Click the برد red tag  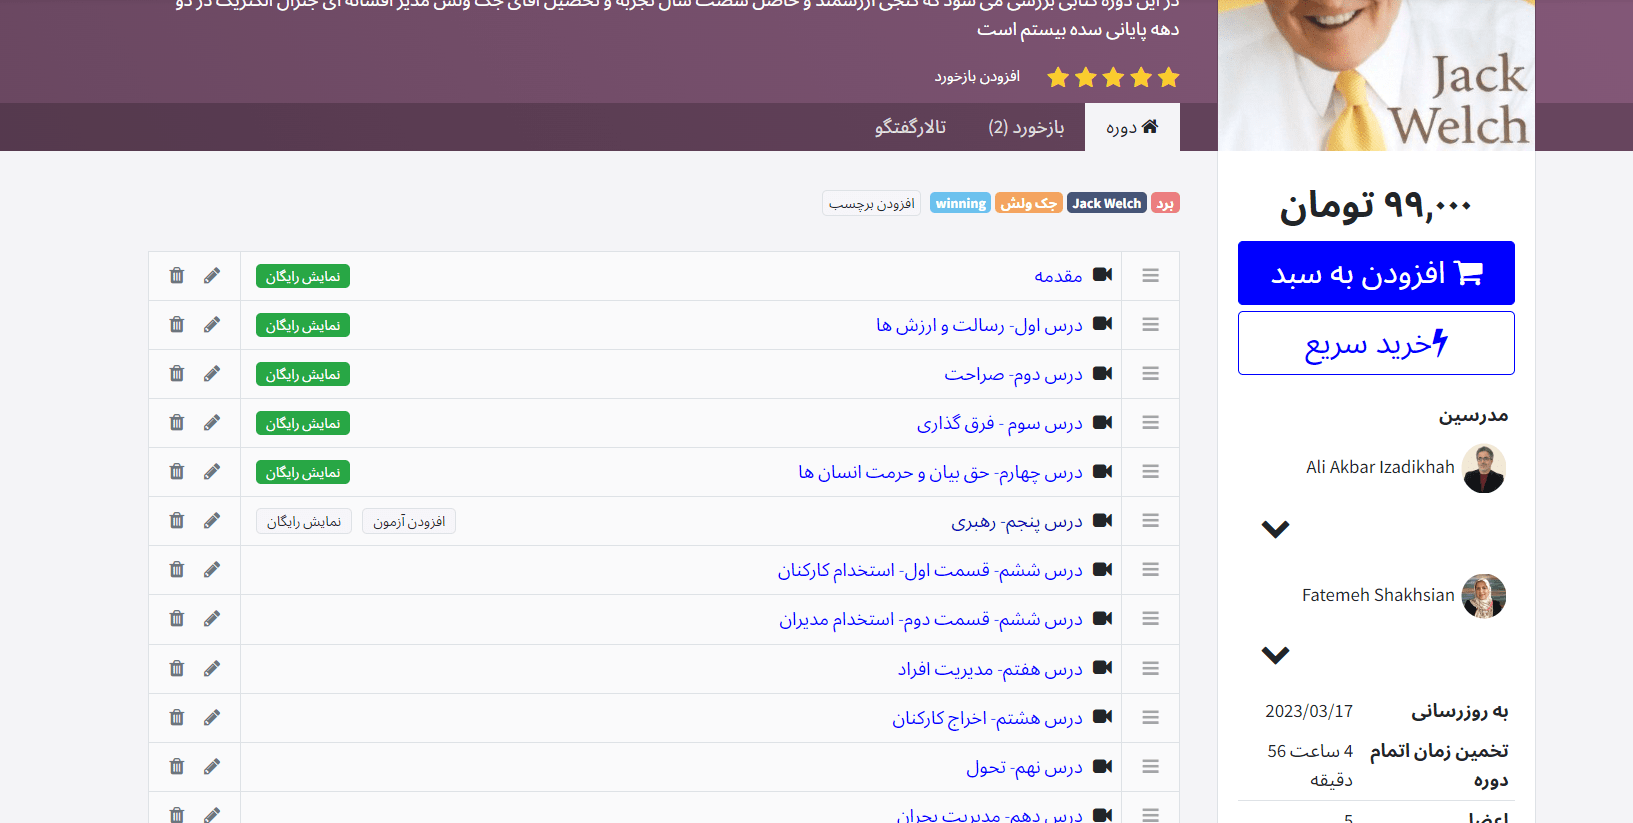1165,203
